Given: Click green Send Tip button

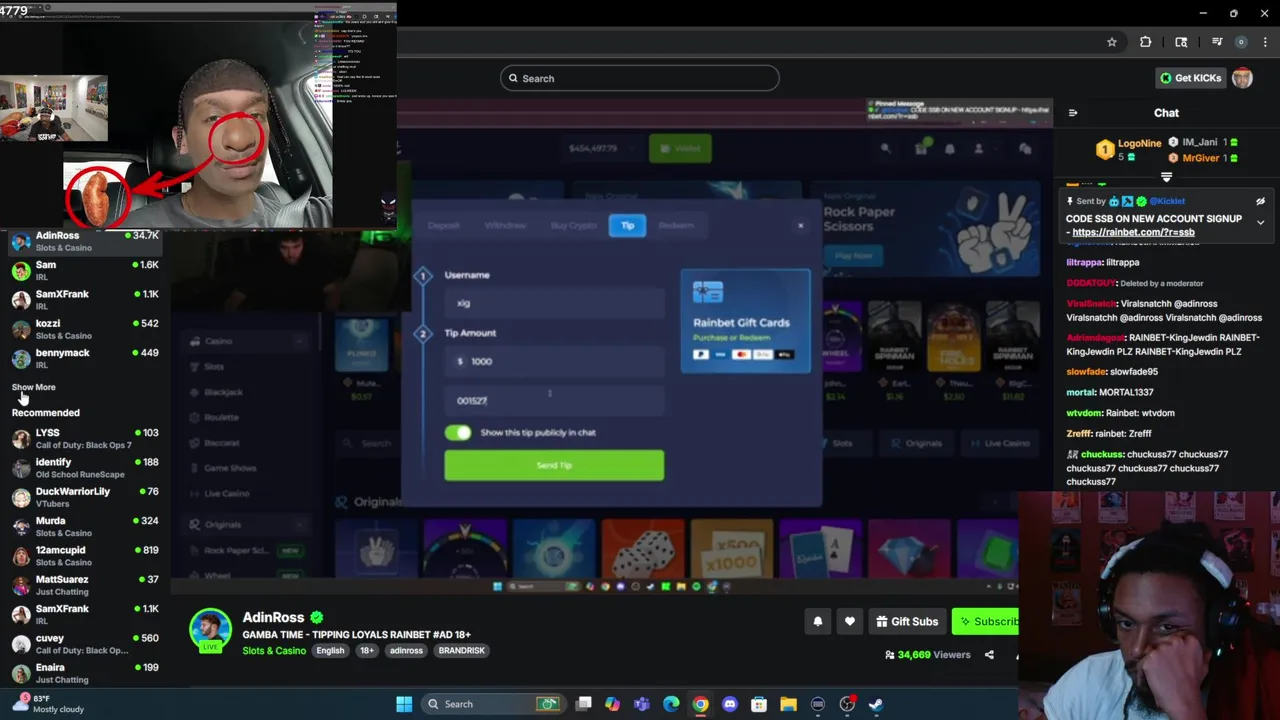Looking at the screenshot, I should (x=554, y=465).
